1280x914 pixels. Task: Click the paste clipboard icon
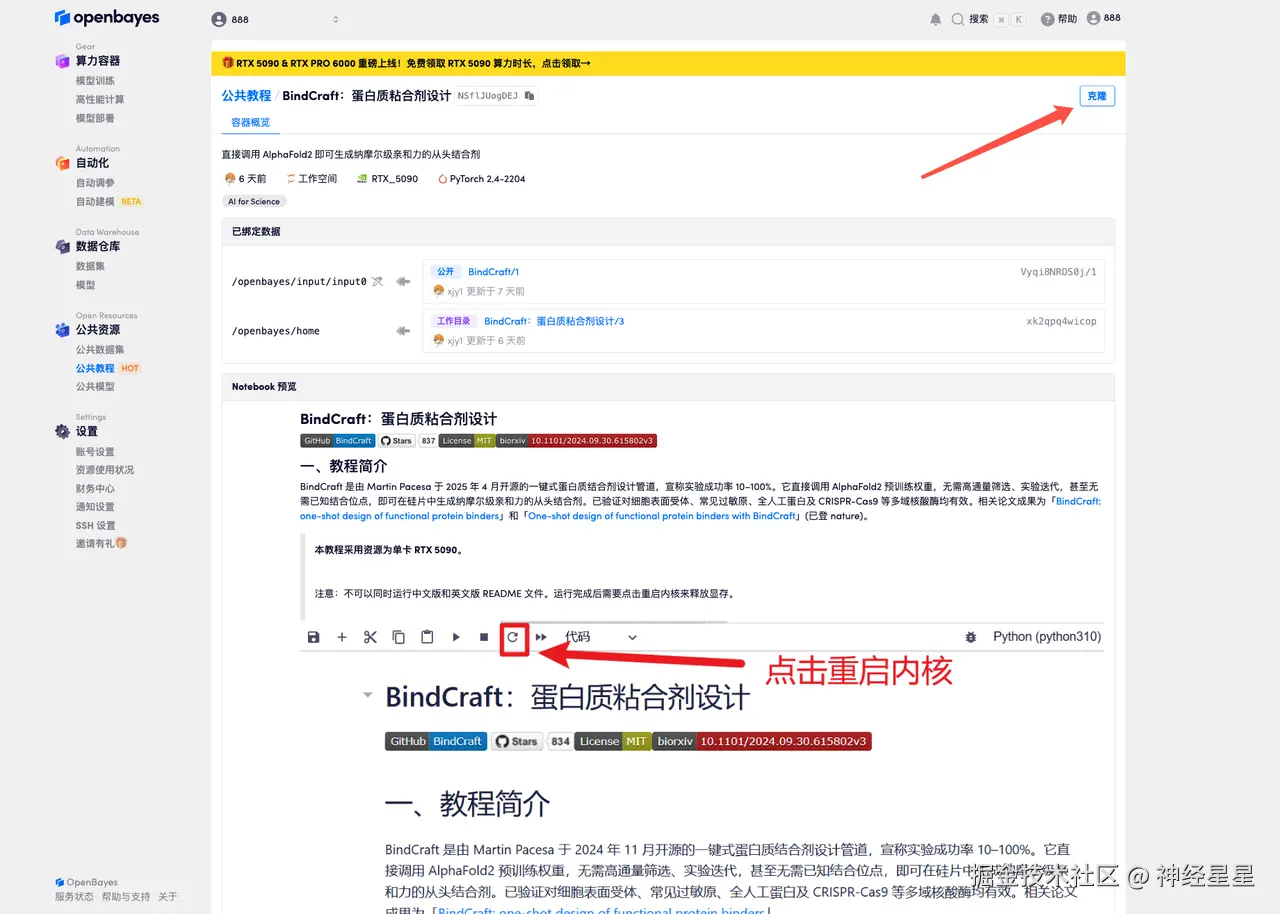click(427, 637)
